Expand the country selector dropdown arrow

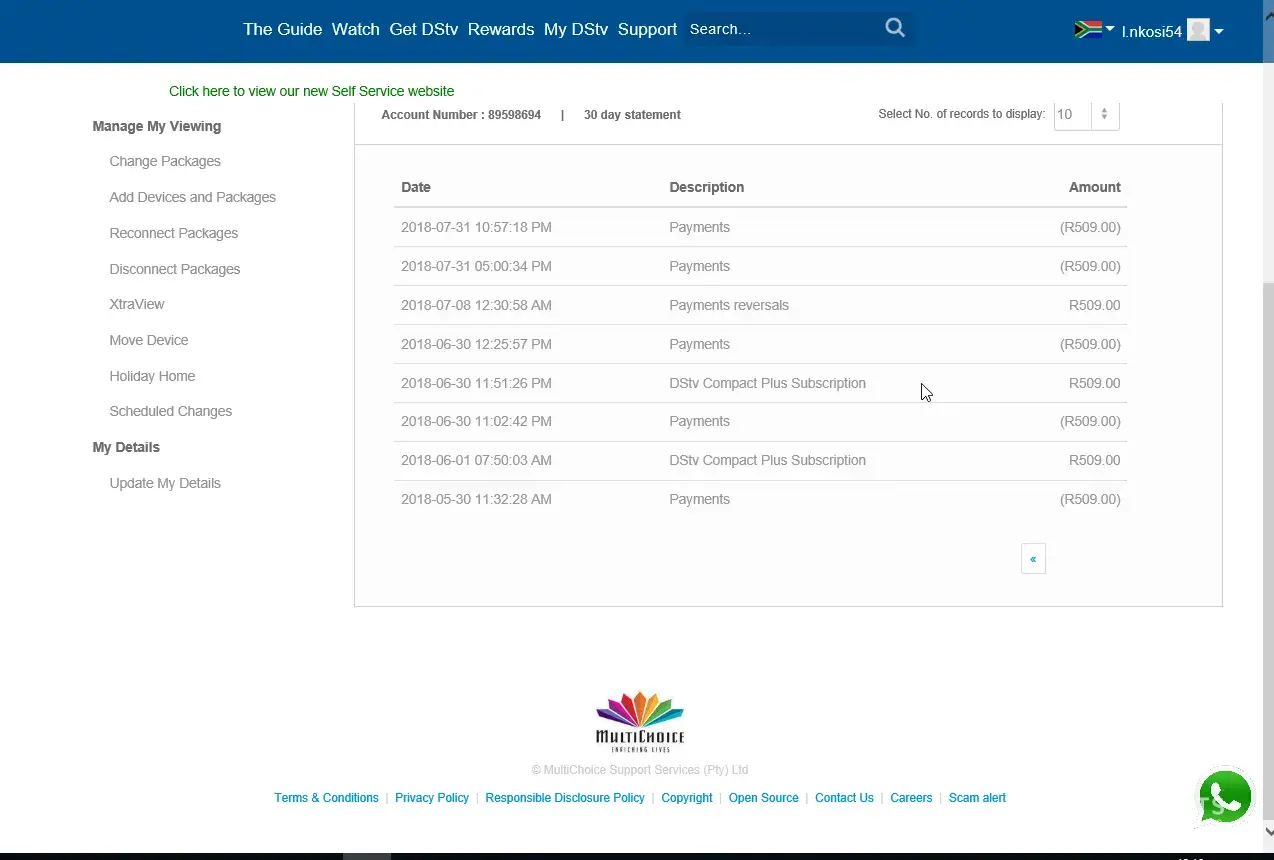1110,30
